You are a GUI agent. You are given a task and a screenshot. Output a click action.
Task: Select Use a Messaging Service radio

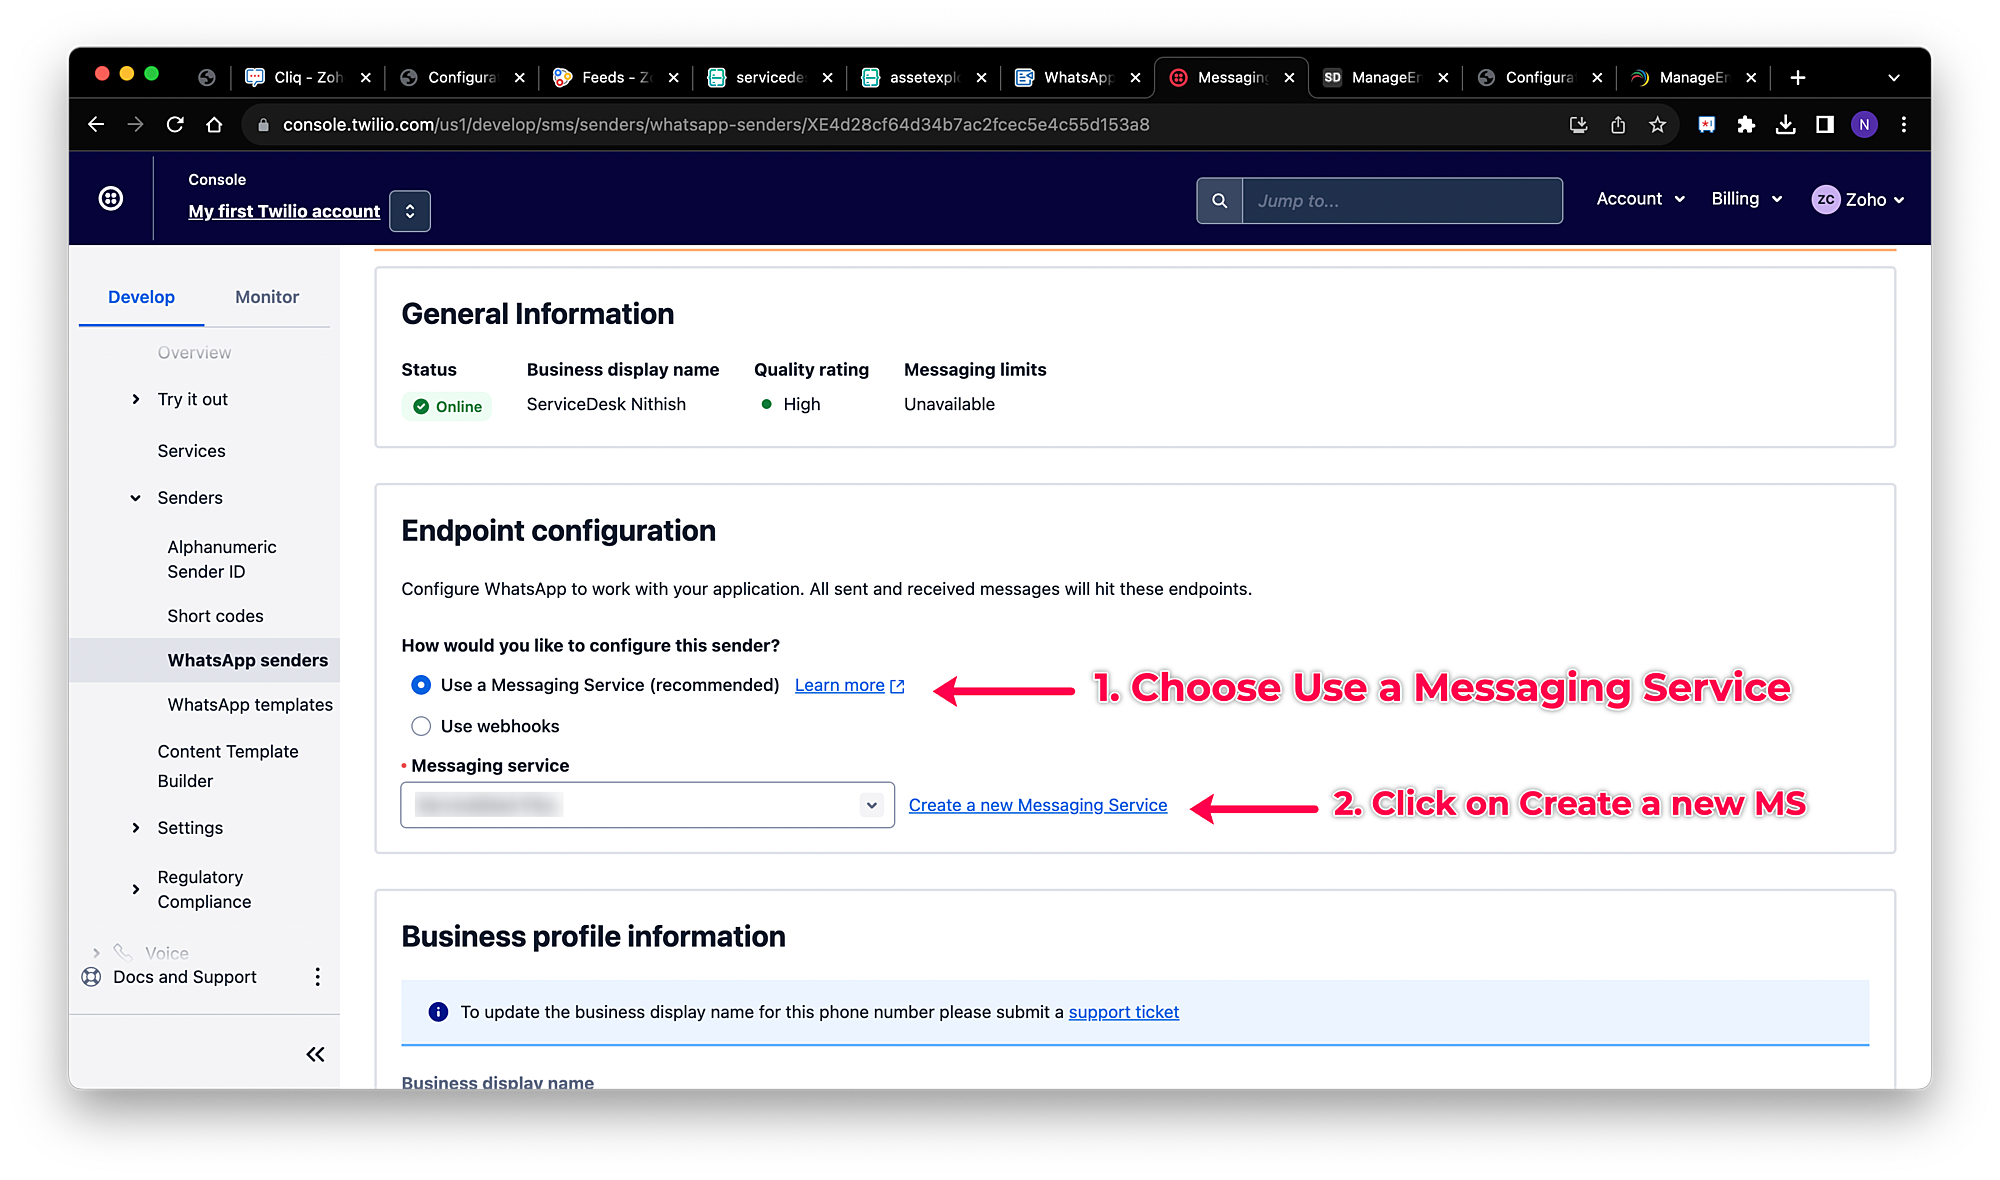point(421,685)
